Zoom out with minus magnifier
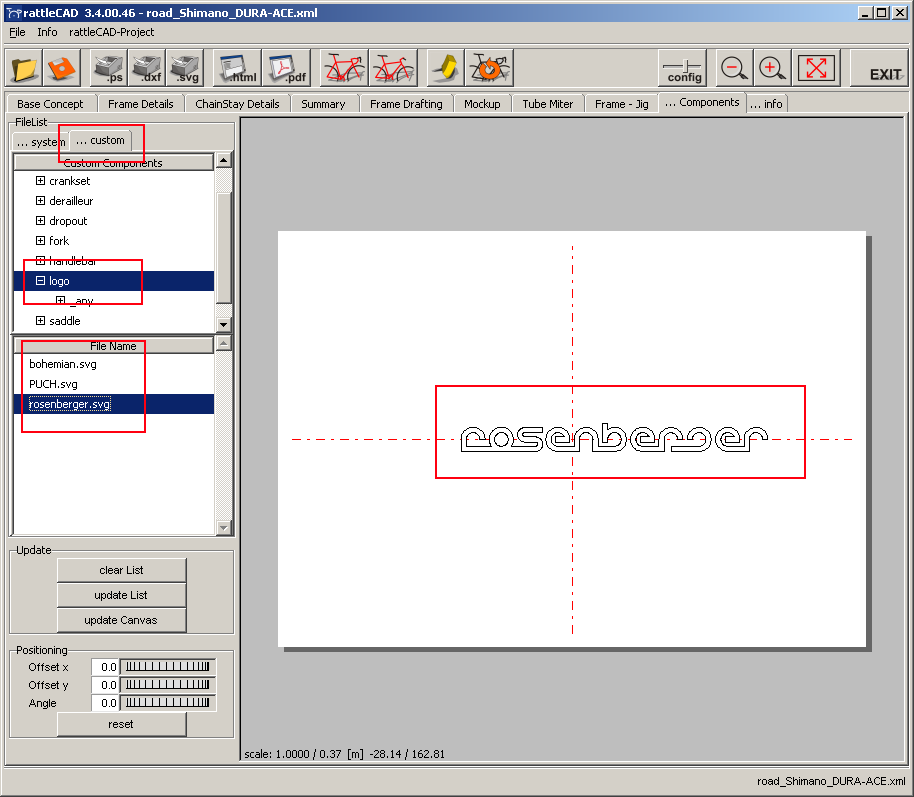 point(733,68)
